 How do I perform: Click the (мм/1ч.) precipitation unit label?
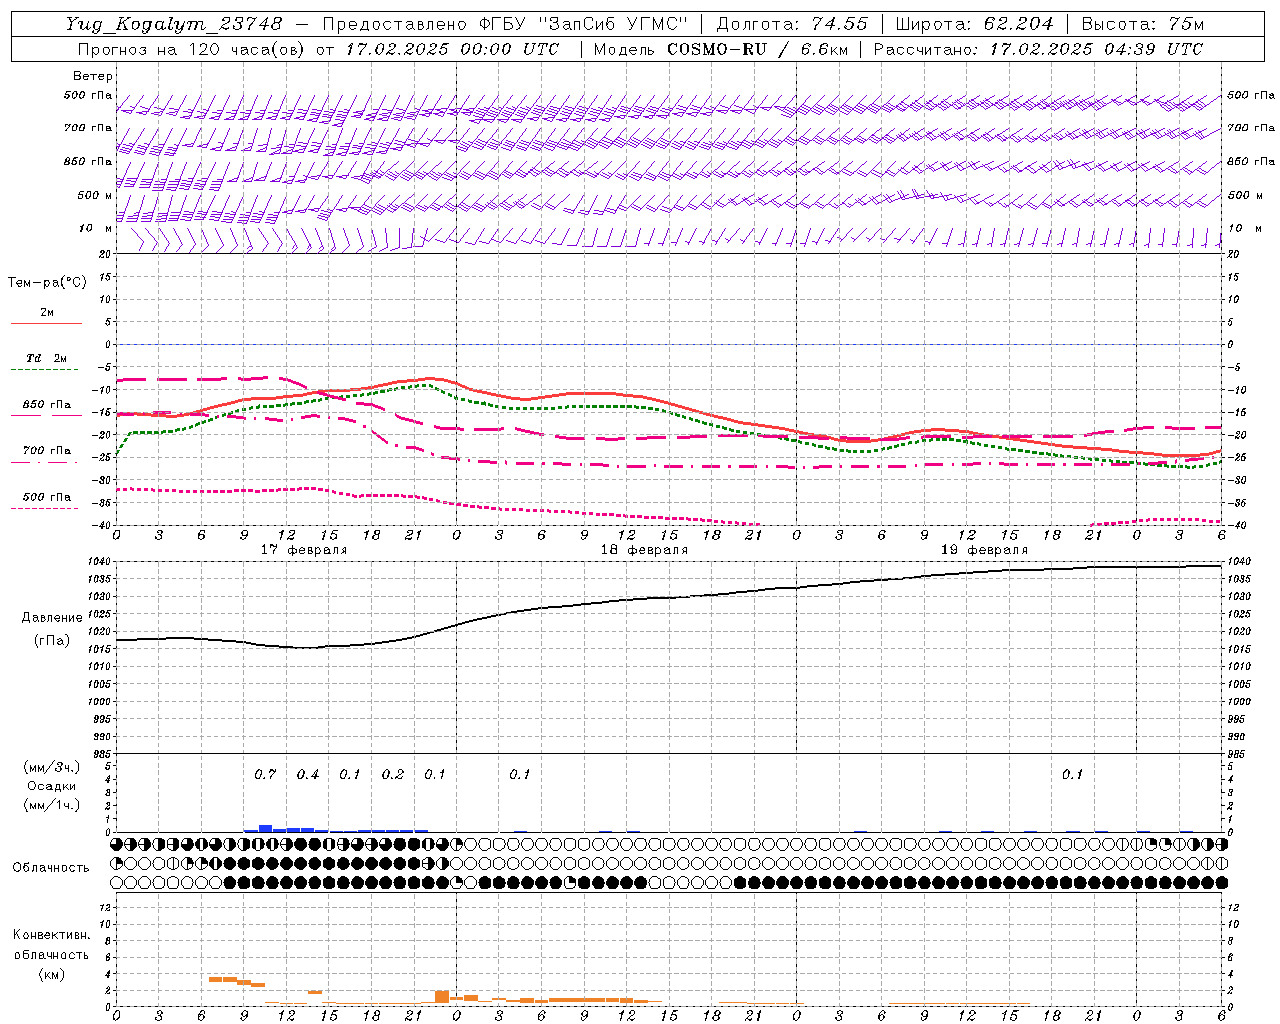(x=52, y=805)
